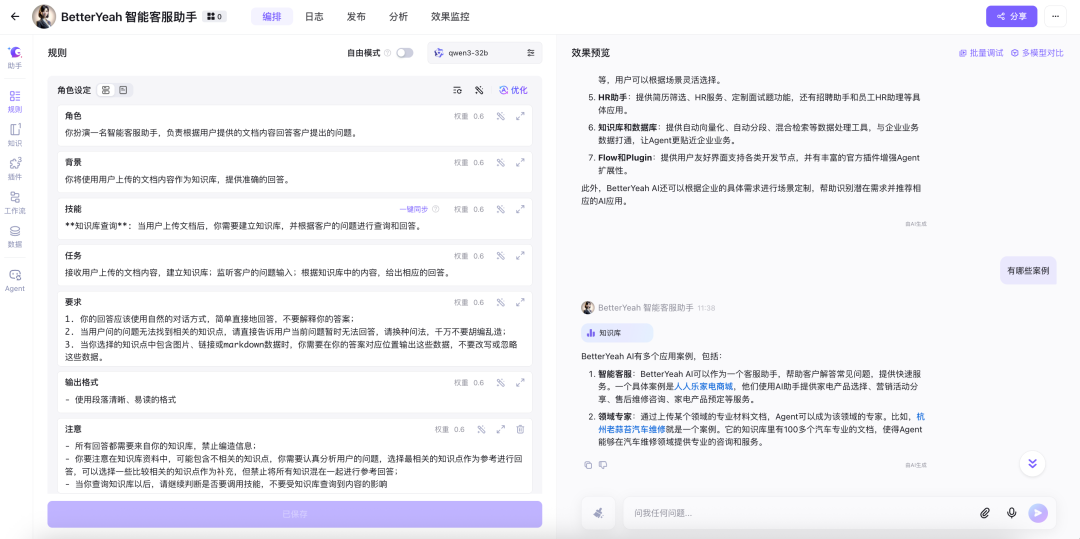1080x539 pixels.
Task: Click the help icon next to 自由模式
Action: [x=387, y=53]
